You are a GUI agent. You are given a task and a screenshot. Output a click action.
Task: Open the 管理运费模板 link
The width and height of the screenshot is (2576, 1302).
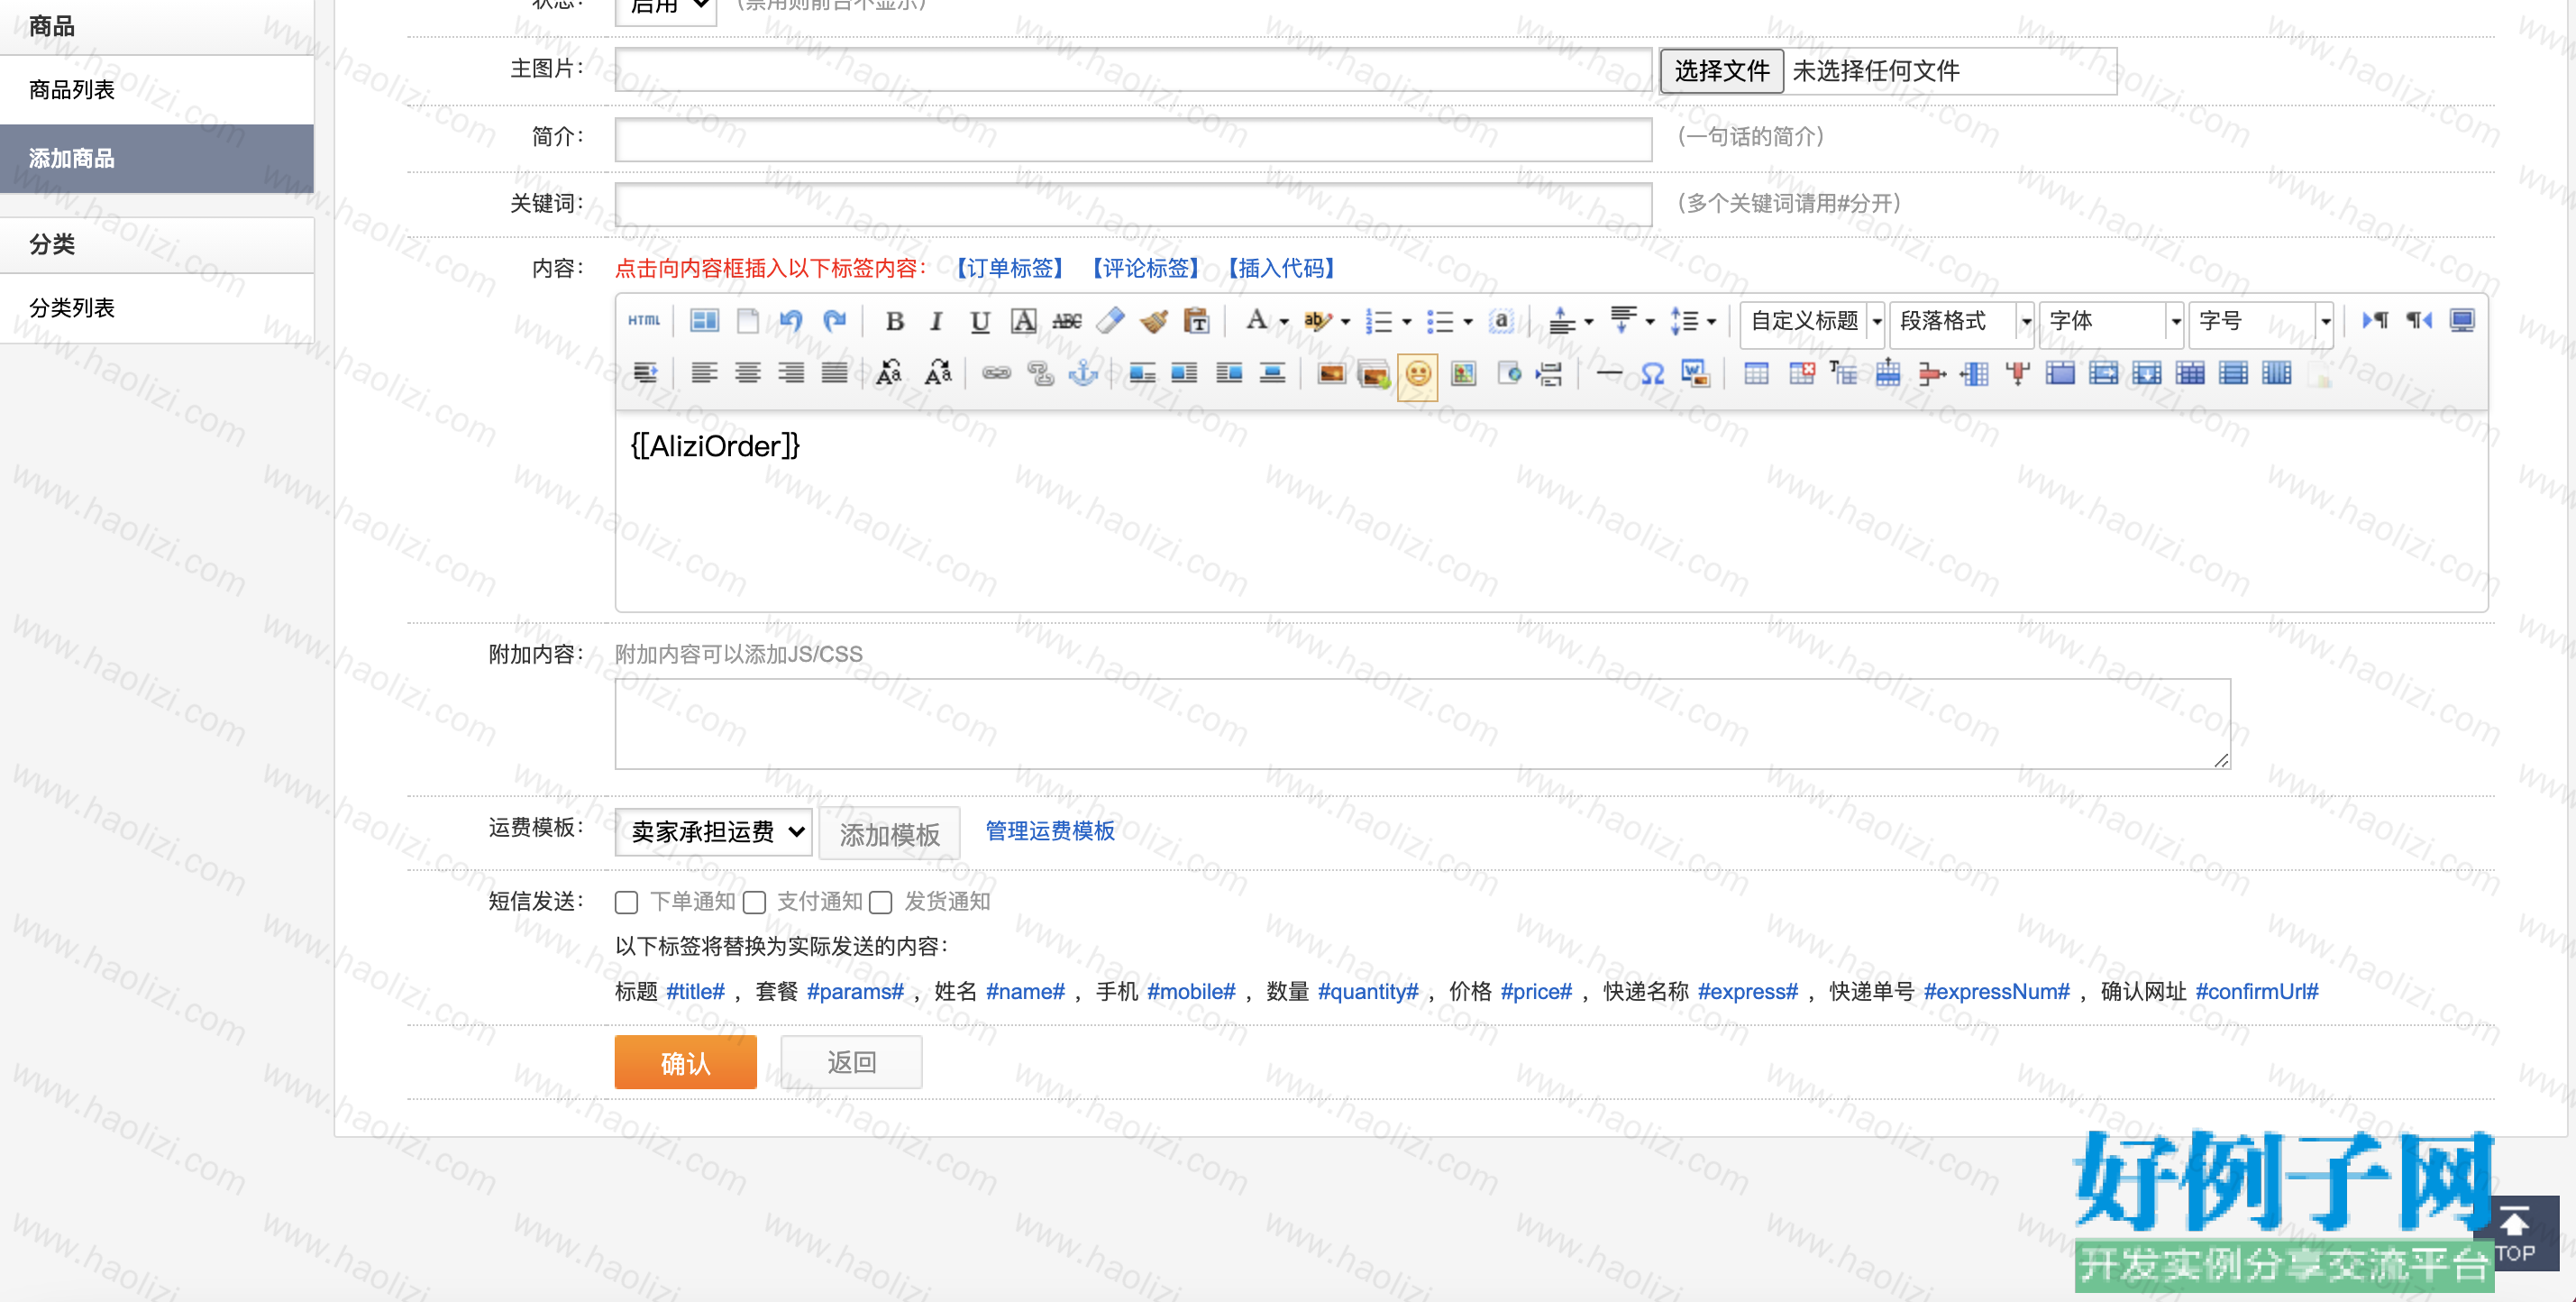point(1050,831)
